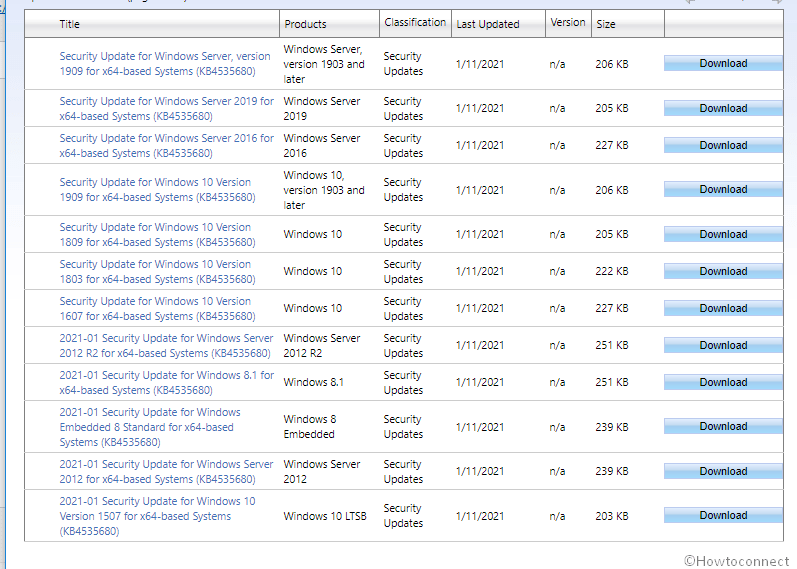
Task: Download the Windows Server 2016 update
Action: point(723,145)
